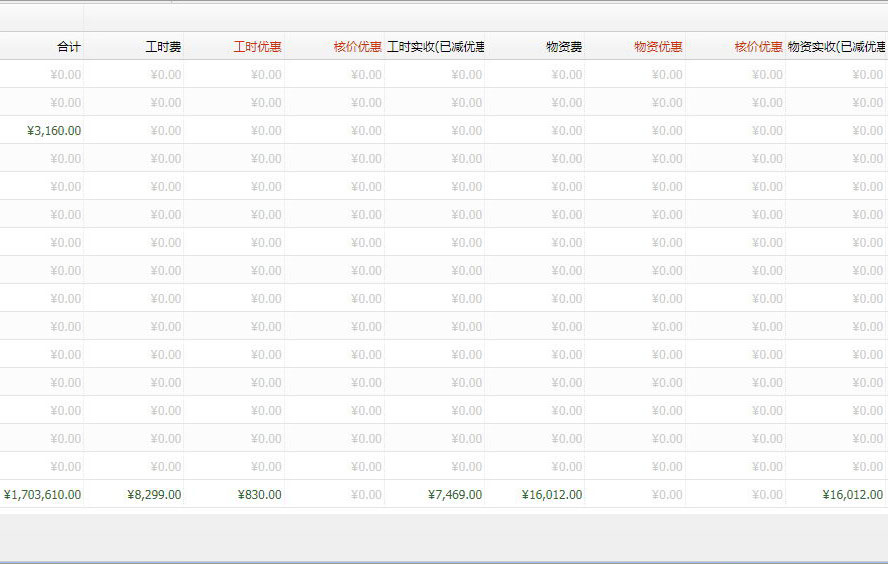Screen dimensions: 888x564
Task: Click 核价优惠 header next to 工时优惠
Action: tap(357, 46)
